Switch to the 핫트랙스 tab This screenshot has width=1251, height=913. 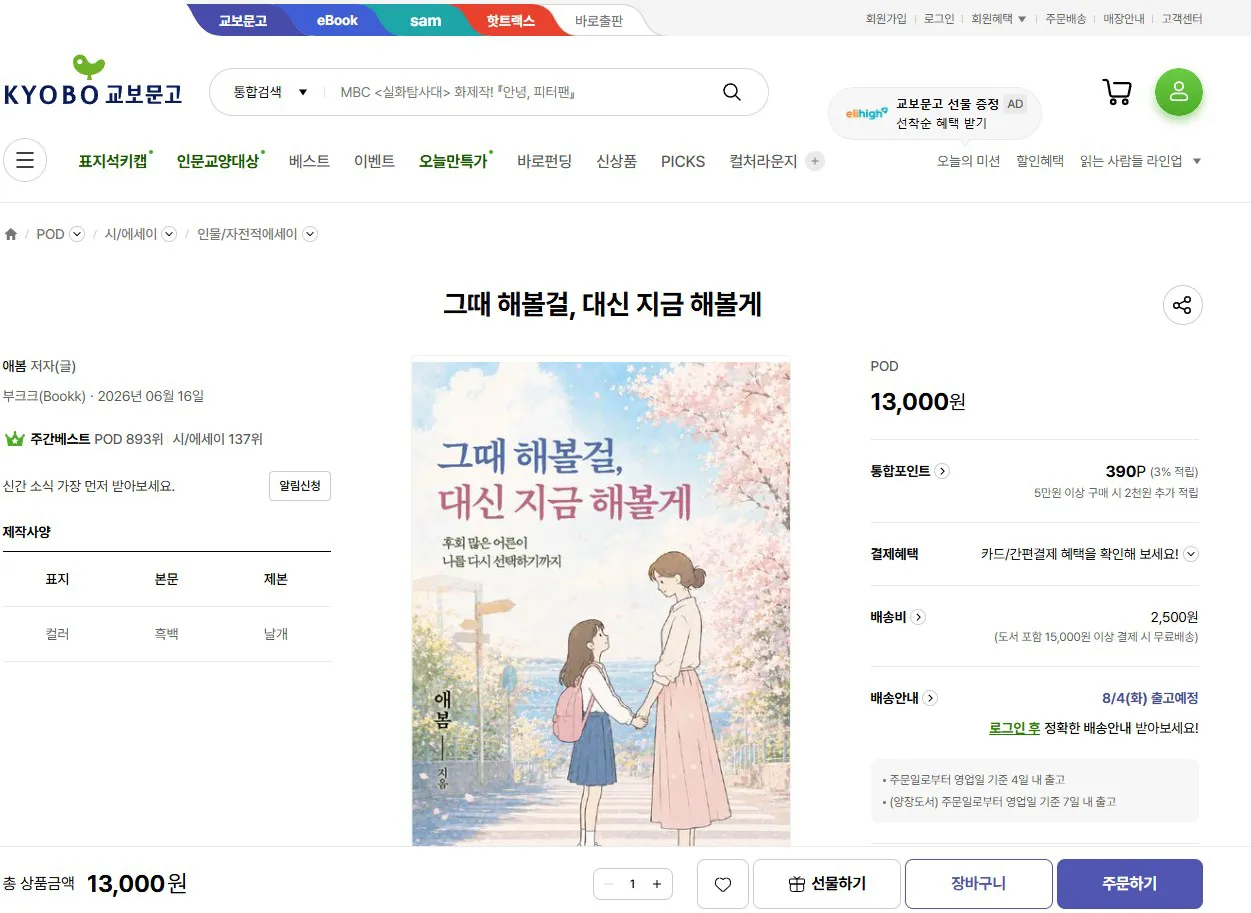coord(510,20)
